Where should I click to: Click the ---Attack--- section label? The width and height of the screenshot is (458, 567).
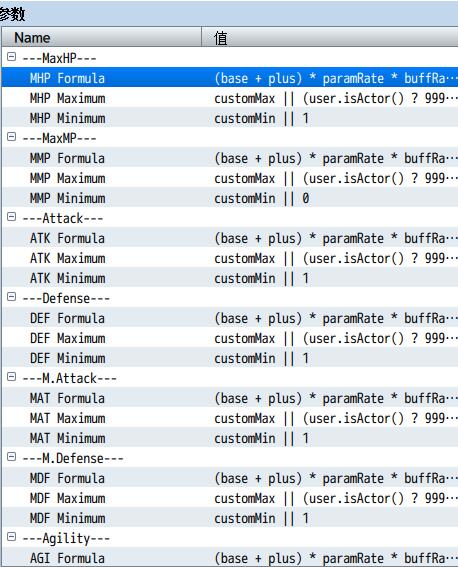click(x=63, y=218)
